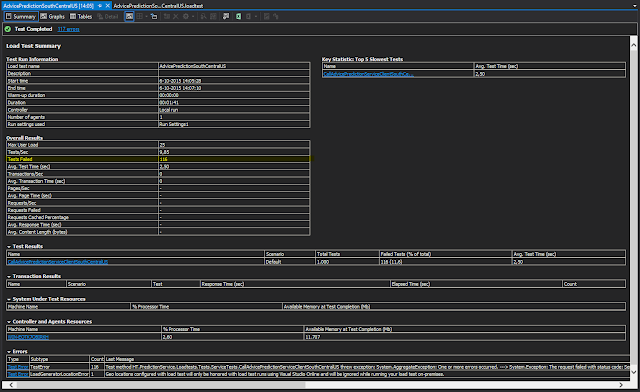Click the gear options icon in toolbar
This screenshot has width=640, height=392.
[186, 16]
